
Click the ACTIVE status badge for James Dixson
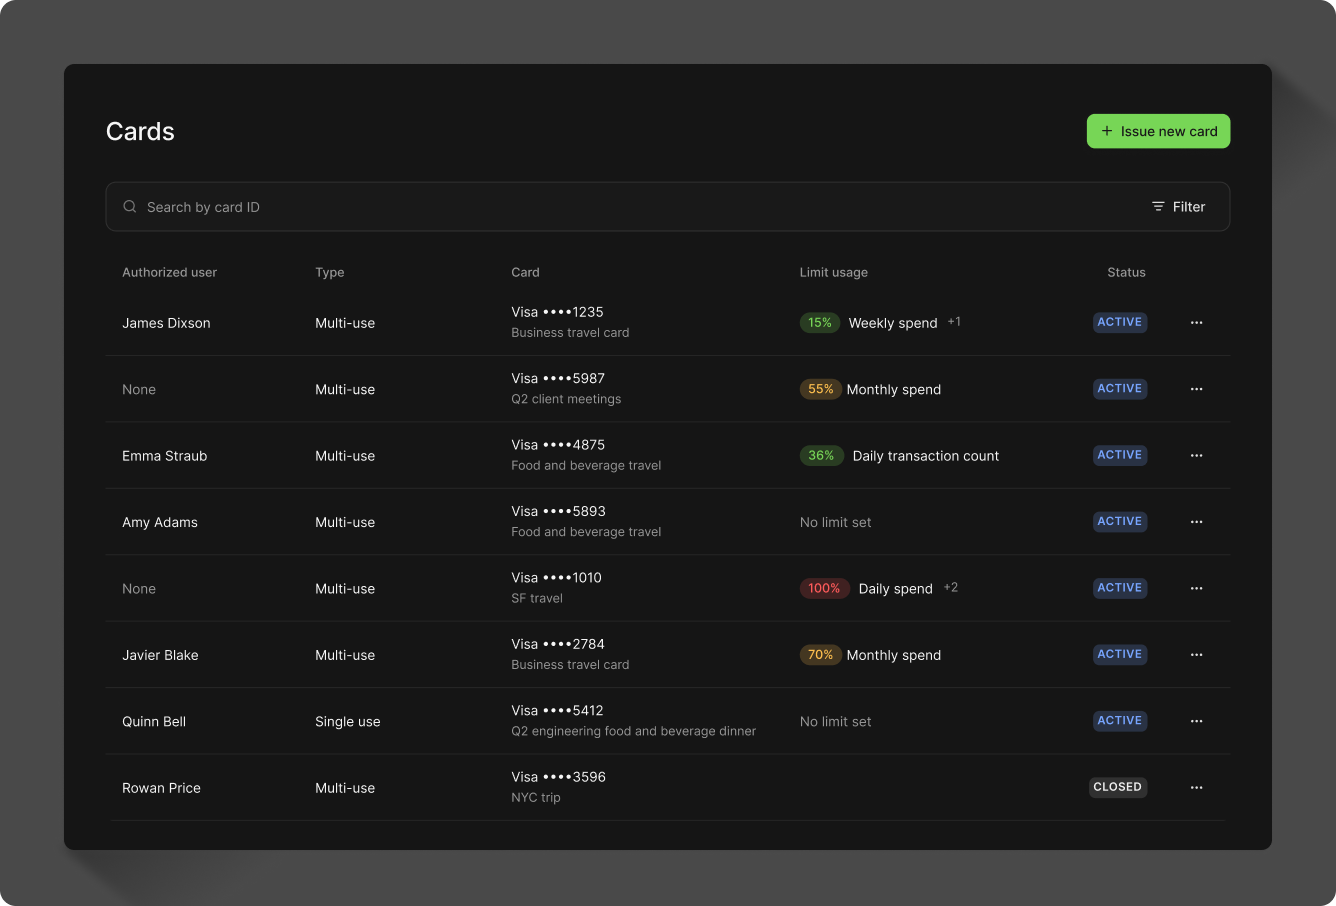(1119, 322)
